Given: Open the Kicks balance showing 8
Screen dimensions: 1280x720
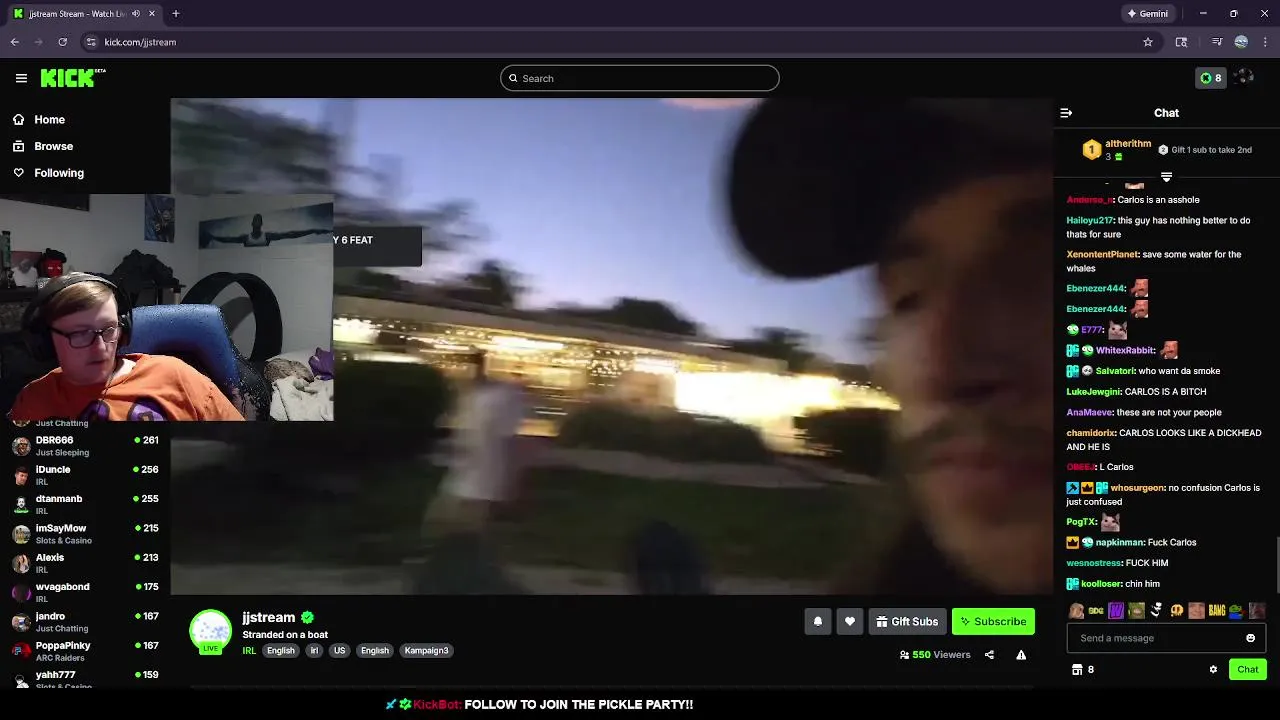Looking at the screenshot, I should click(1210, 78).
